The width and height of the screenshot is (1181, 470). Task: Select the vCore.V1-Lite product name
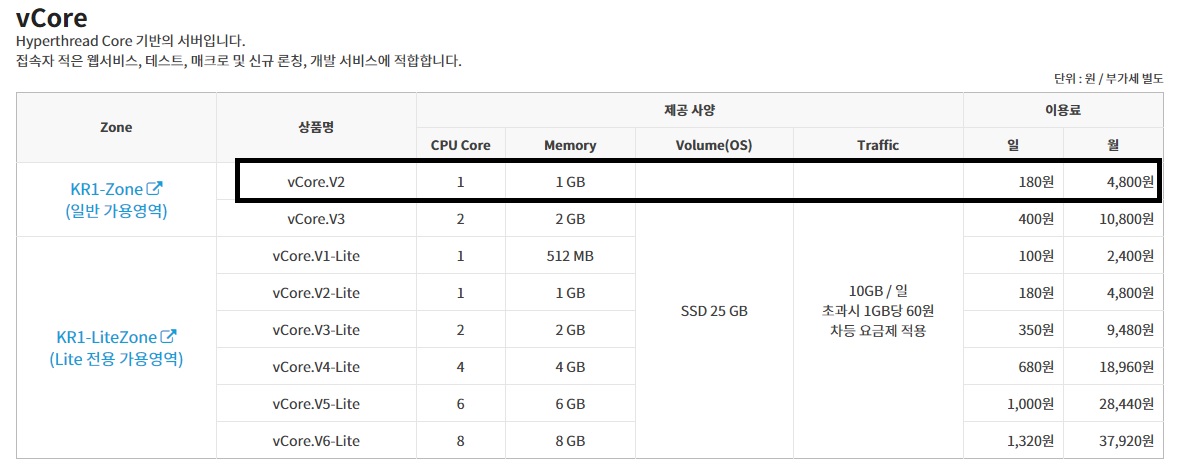(316, 256)
